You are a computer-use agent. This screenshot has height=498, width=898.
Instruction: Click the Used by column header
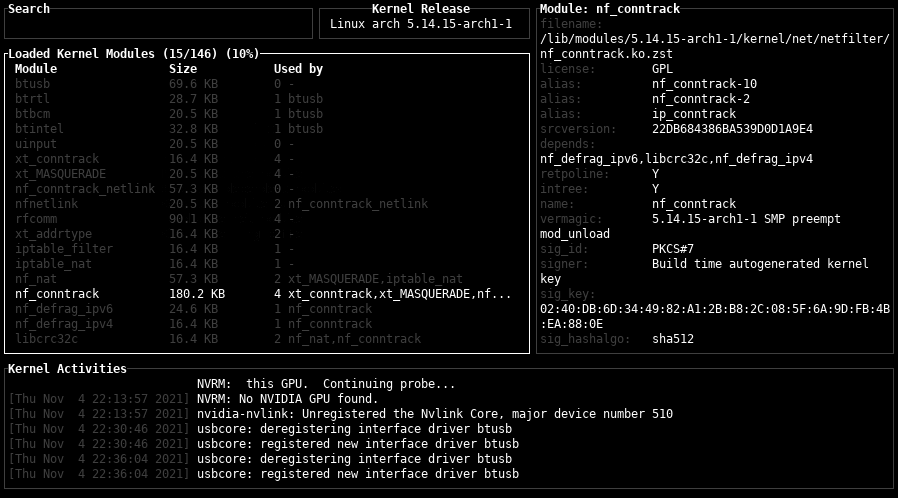[298, 69]
